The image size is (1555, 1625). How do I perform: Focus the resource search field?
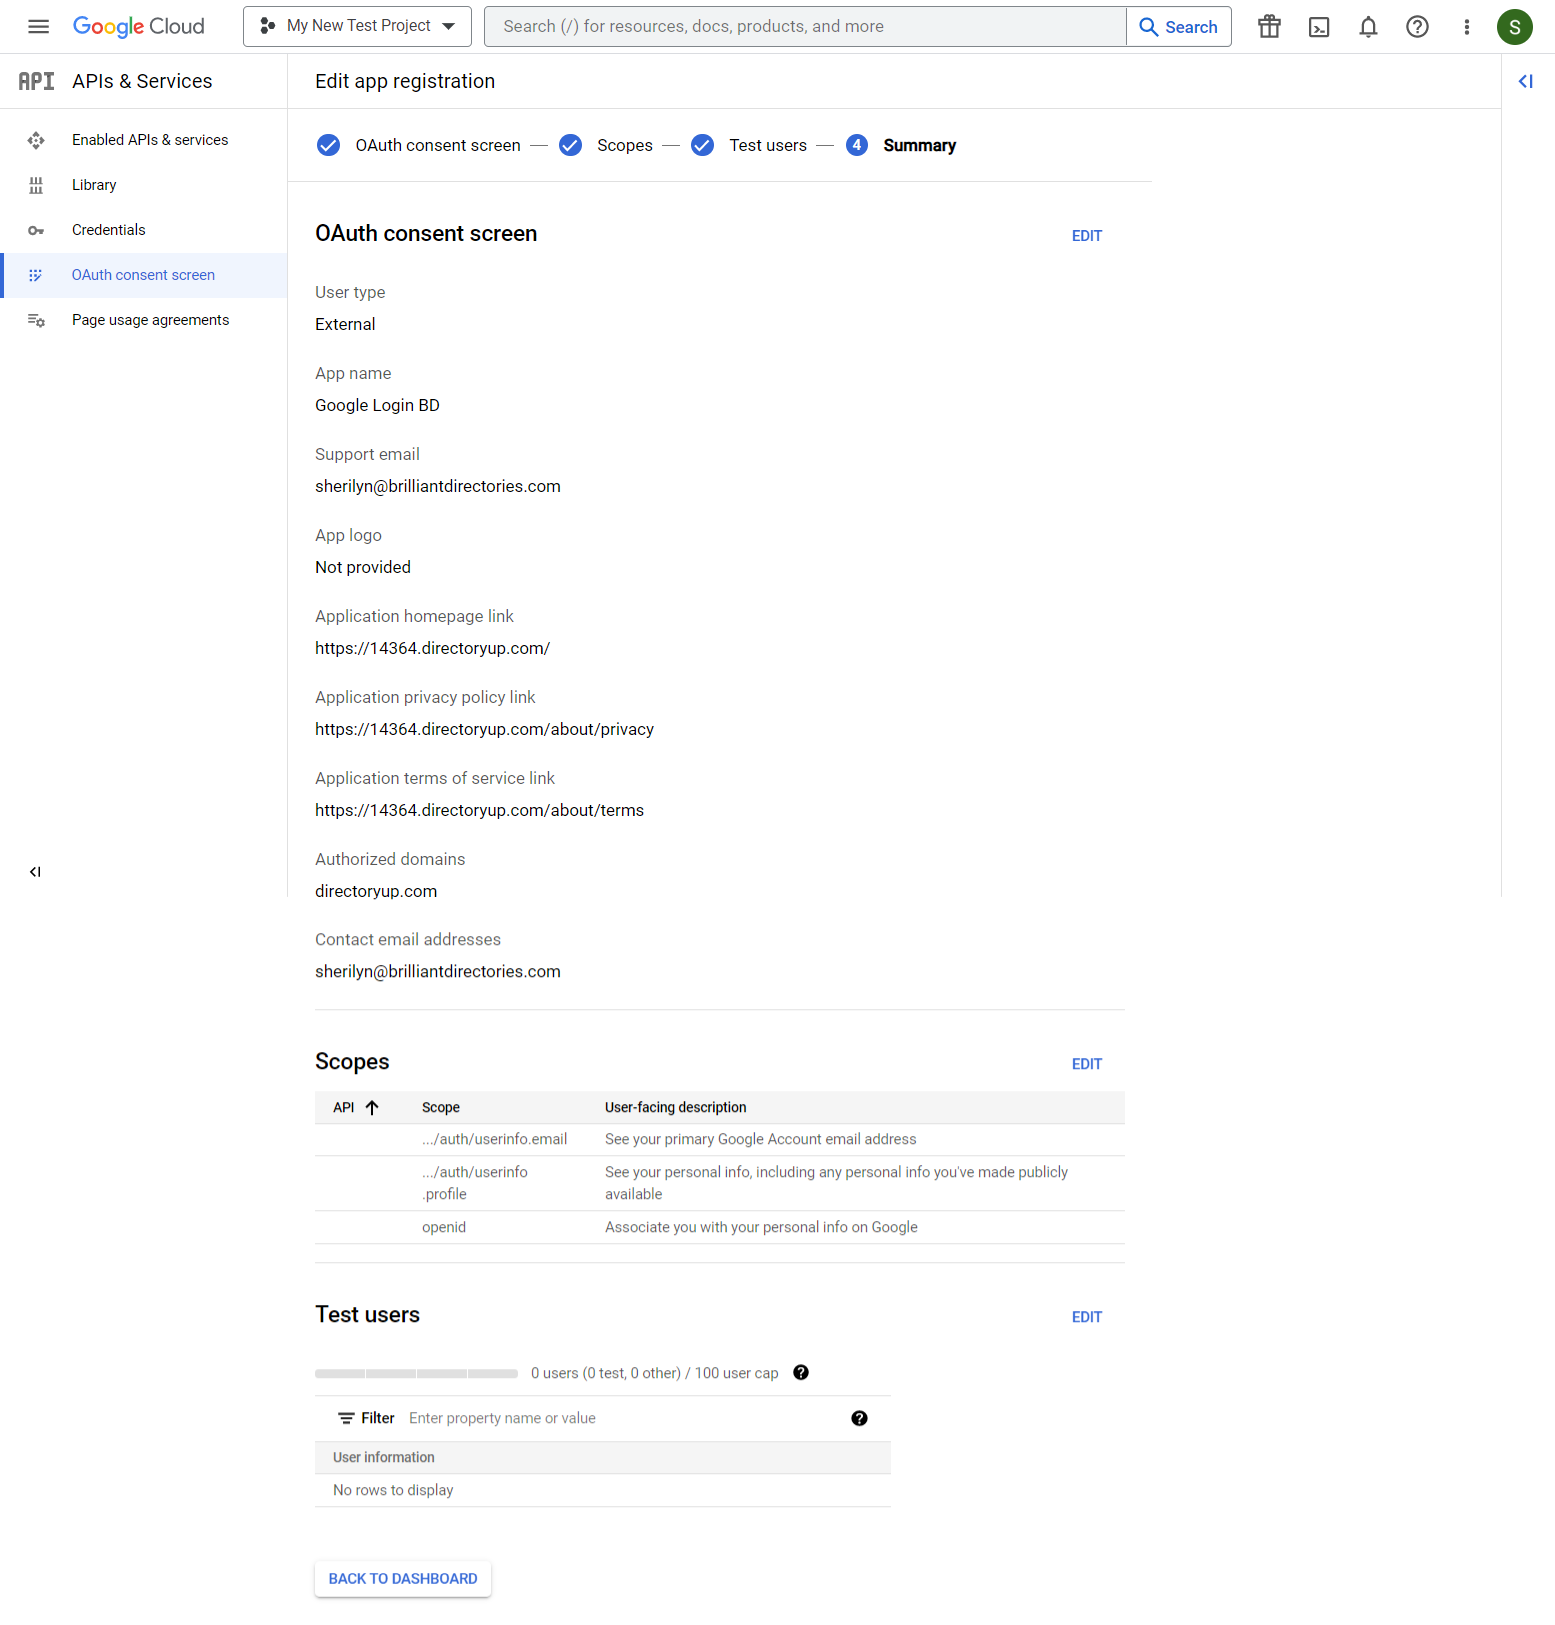(805, 26)
